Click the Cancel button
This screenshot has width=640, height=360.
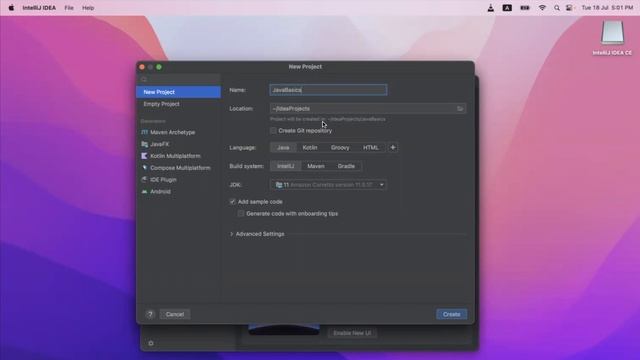(175, 314)
